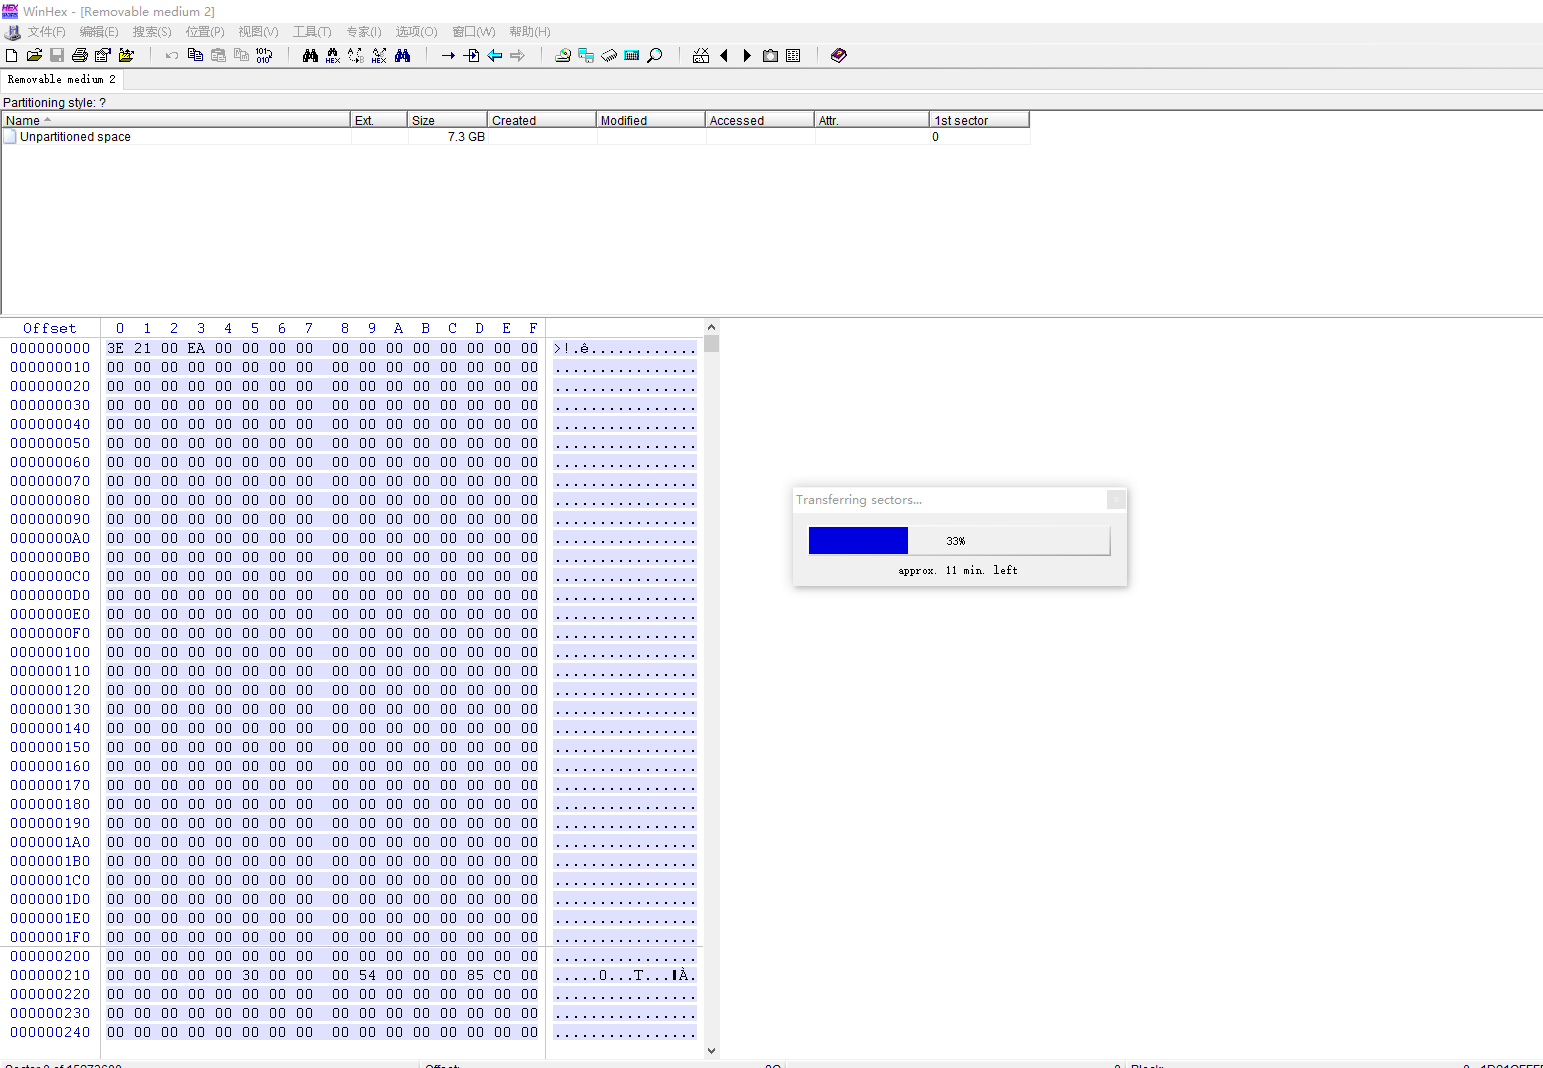Screen dimensions: 1543x1068
Task: Sort by the Name column header
Action: 176,120
